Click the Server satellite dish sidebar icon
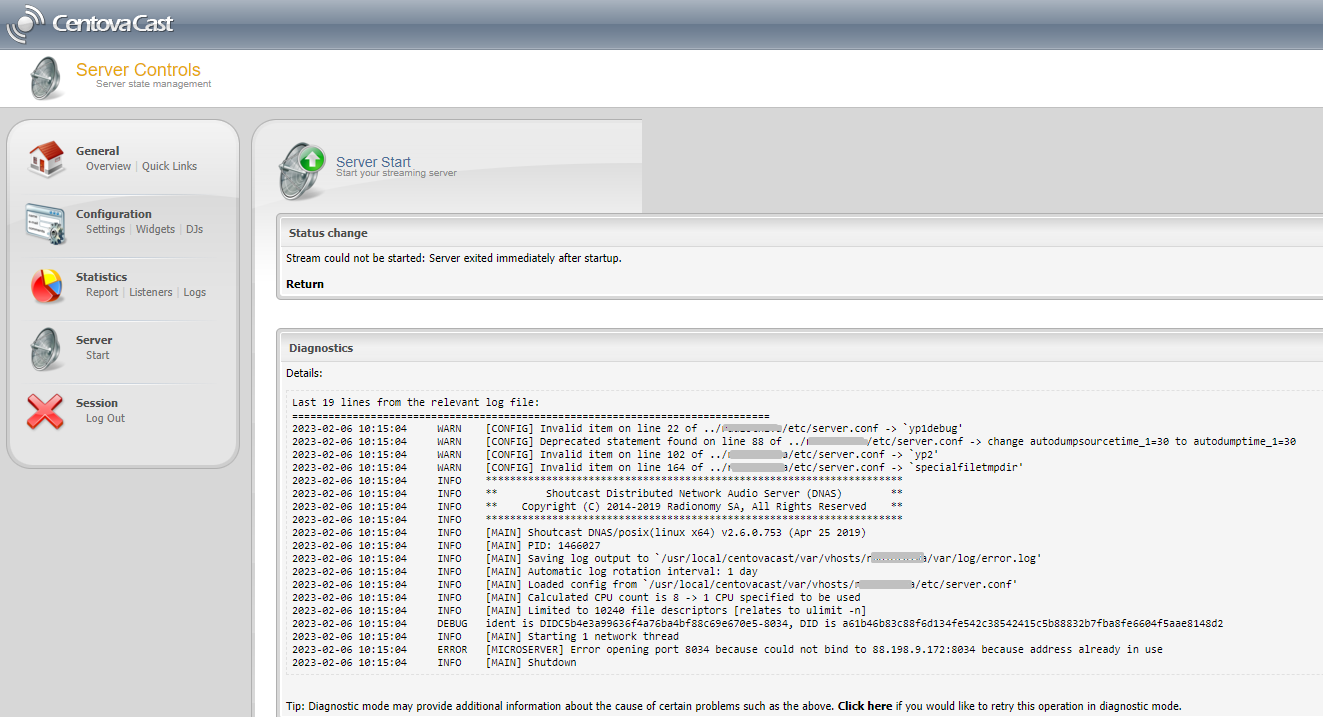1323x717 pixels. (46, 348)
